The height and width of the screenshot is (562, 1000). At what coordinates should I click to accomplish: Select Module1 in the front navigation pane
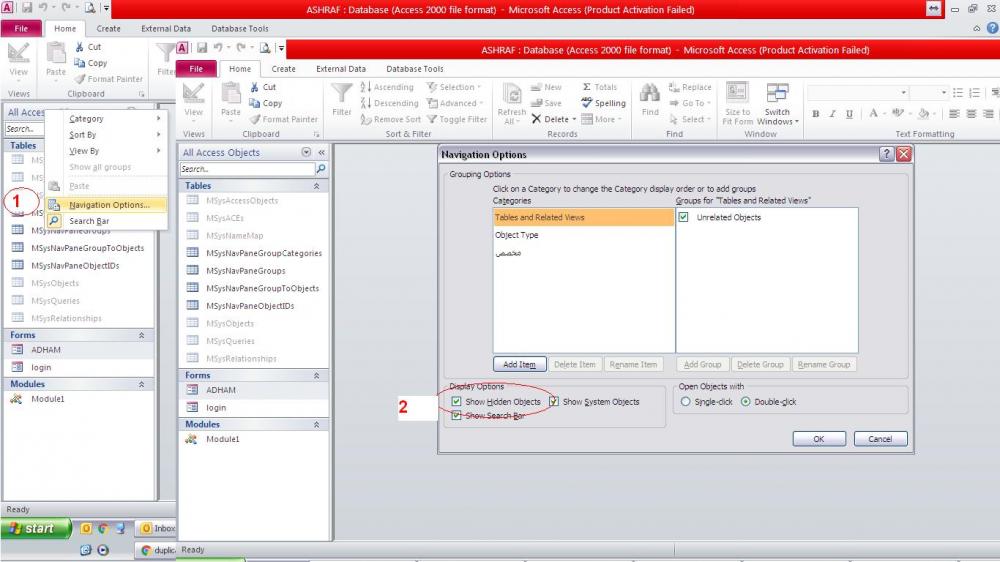(254, 439)
